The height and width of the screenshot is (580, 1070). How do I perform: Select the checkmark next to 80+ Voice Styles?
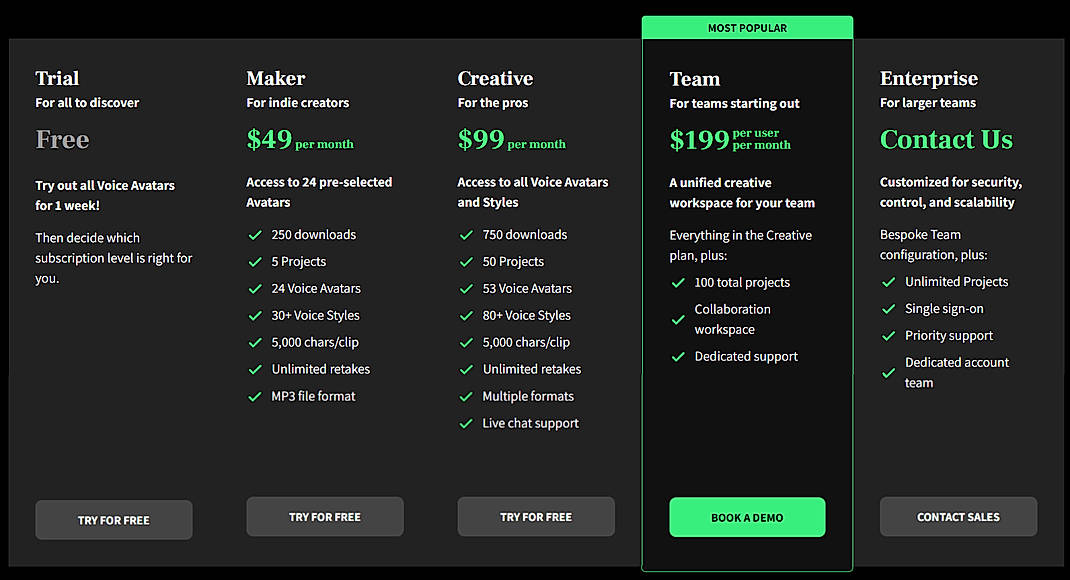tap(465, 315)
